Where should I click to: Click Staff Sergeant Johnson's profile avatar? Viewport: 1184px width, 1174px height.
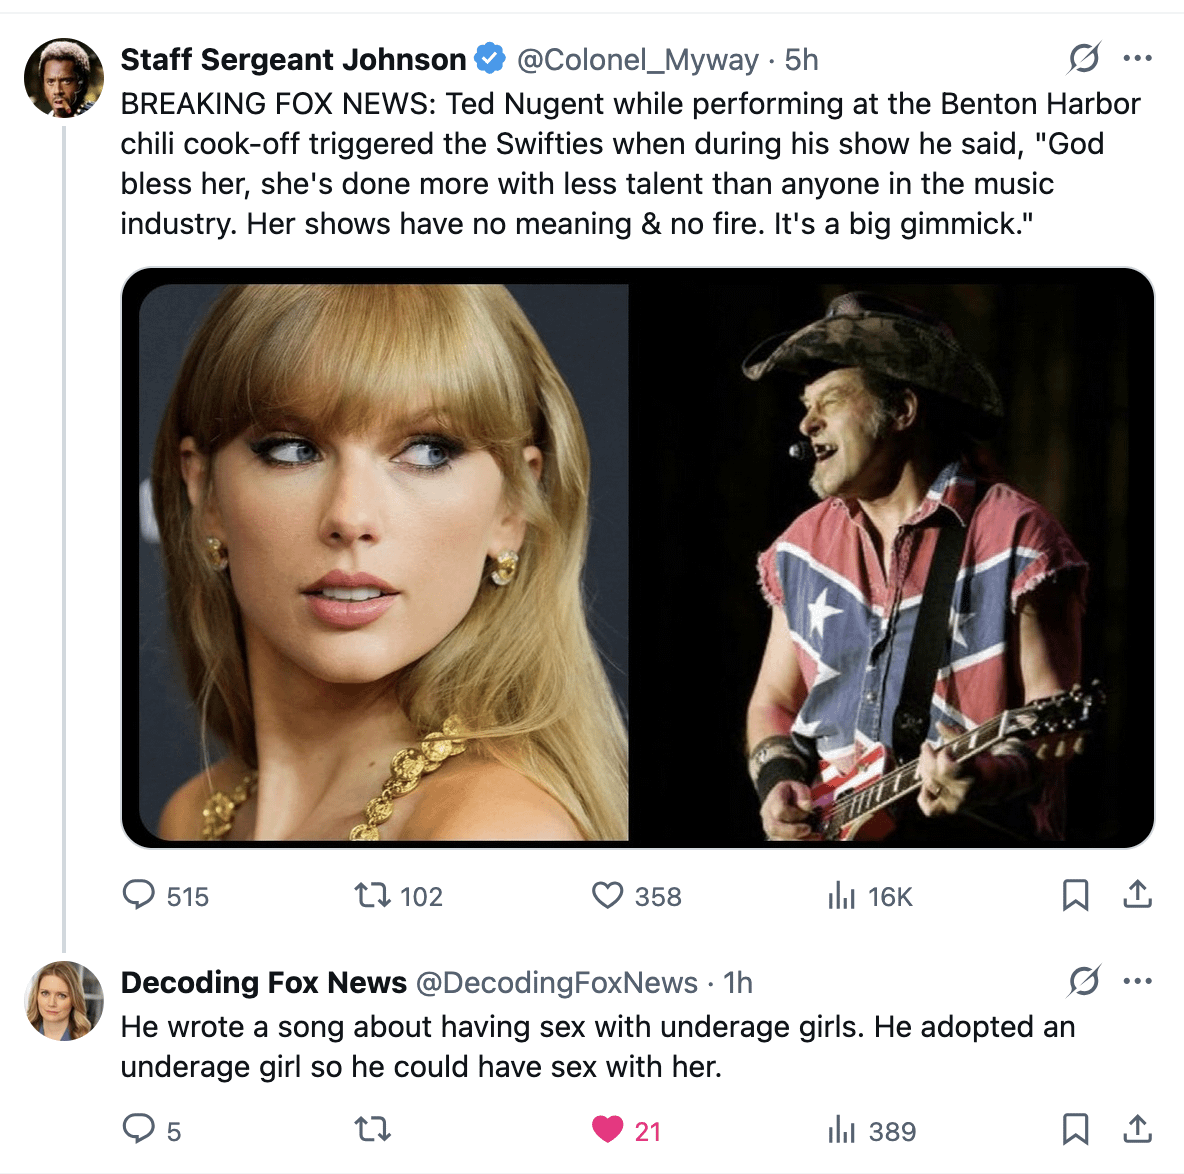click(x=64, y=78)
